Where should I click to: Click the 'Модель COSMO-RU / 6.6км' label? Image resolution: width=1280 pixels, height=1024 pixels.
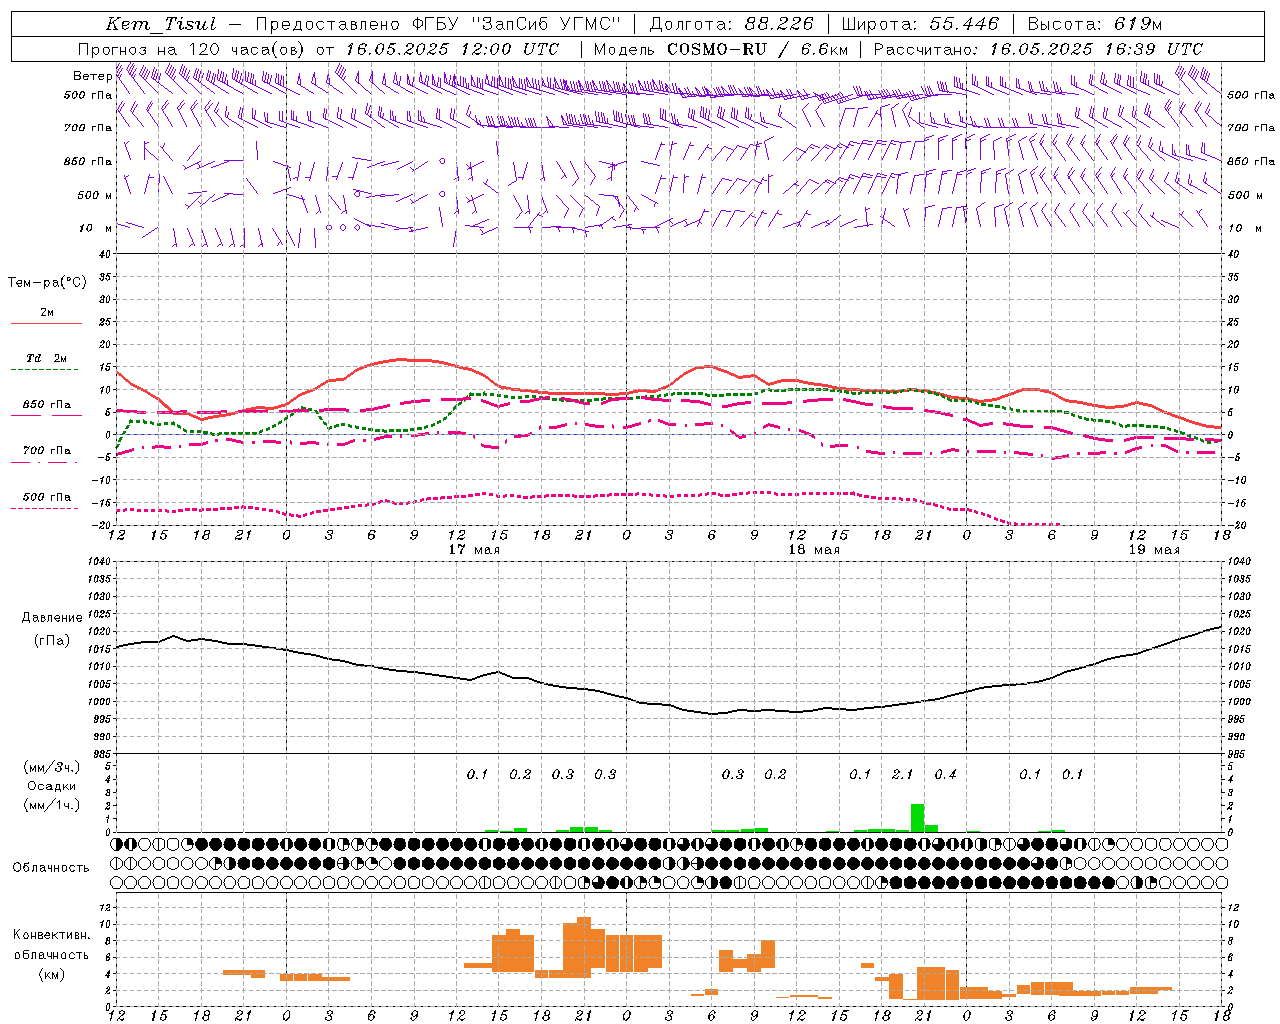(x=721, y=49)
